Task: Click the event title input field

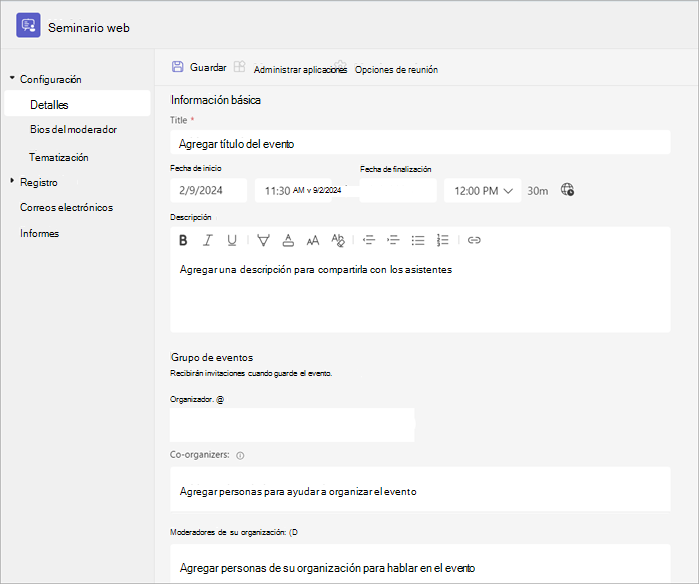Action: [x=420, y=143]
